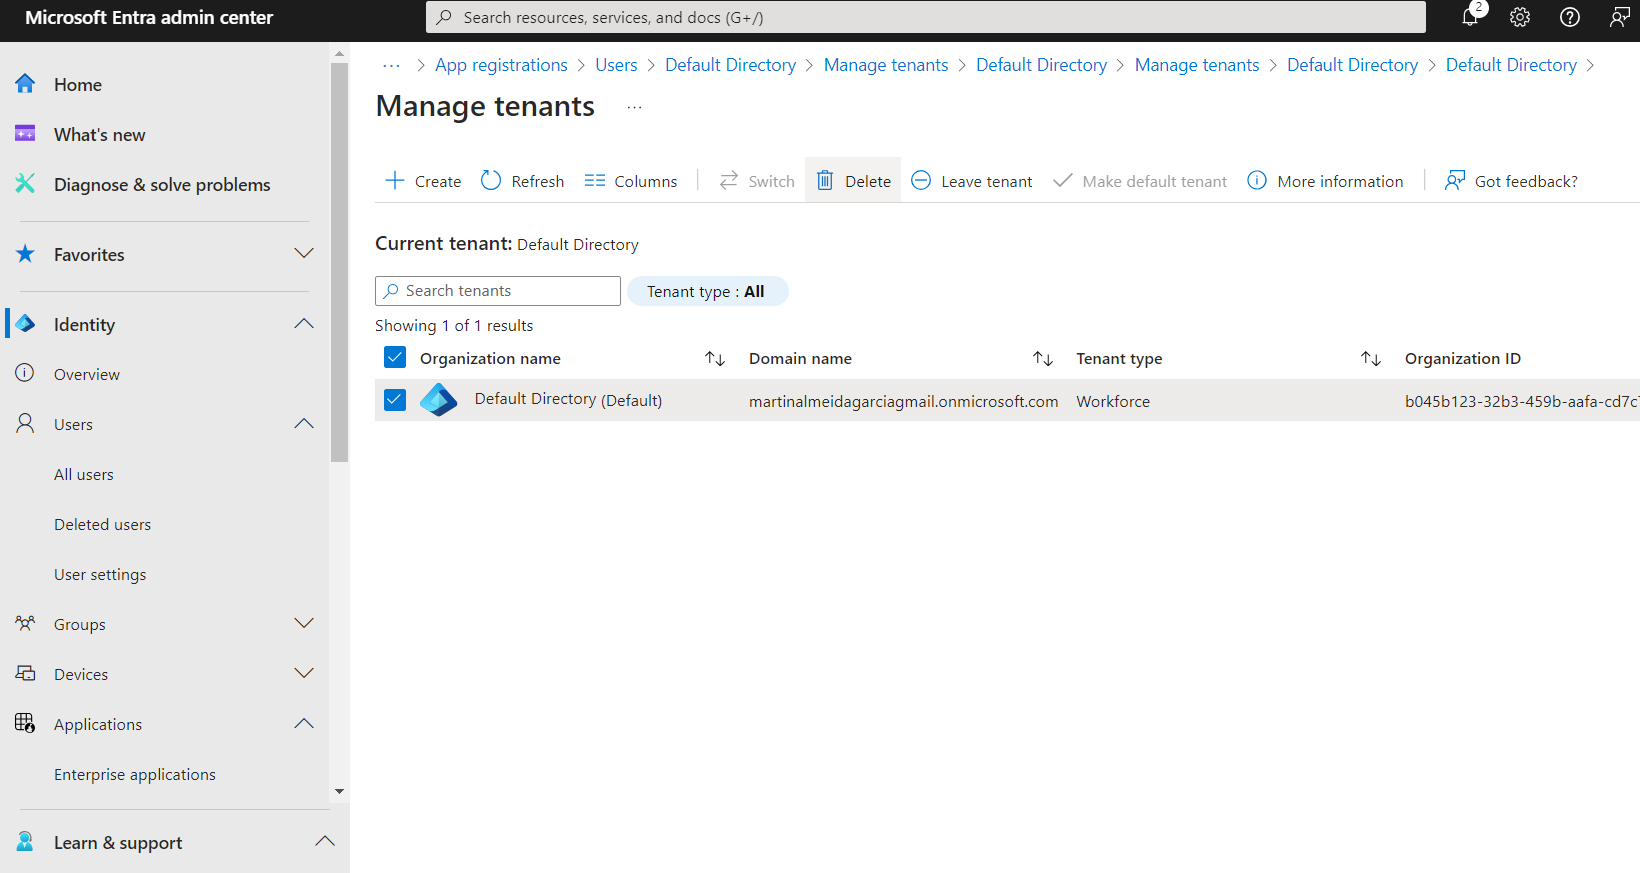
Task: Click the Search tenants input field
Action: [x=498, y=291]
